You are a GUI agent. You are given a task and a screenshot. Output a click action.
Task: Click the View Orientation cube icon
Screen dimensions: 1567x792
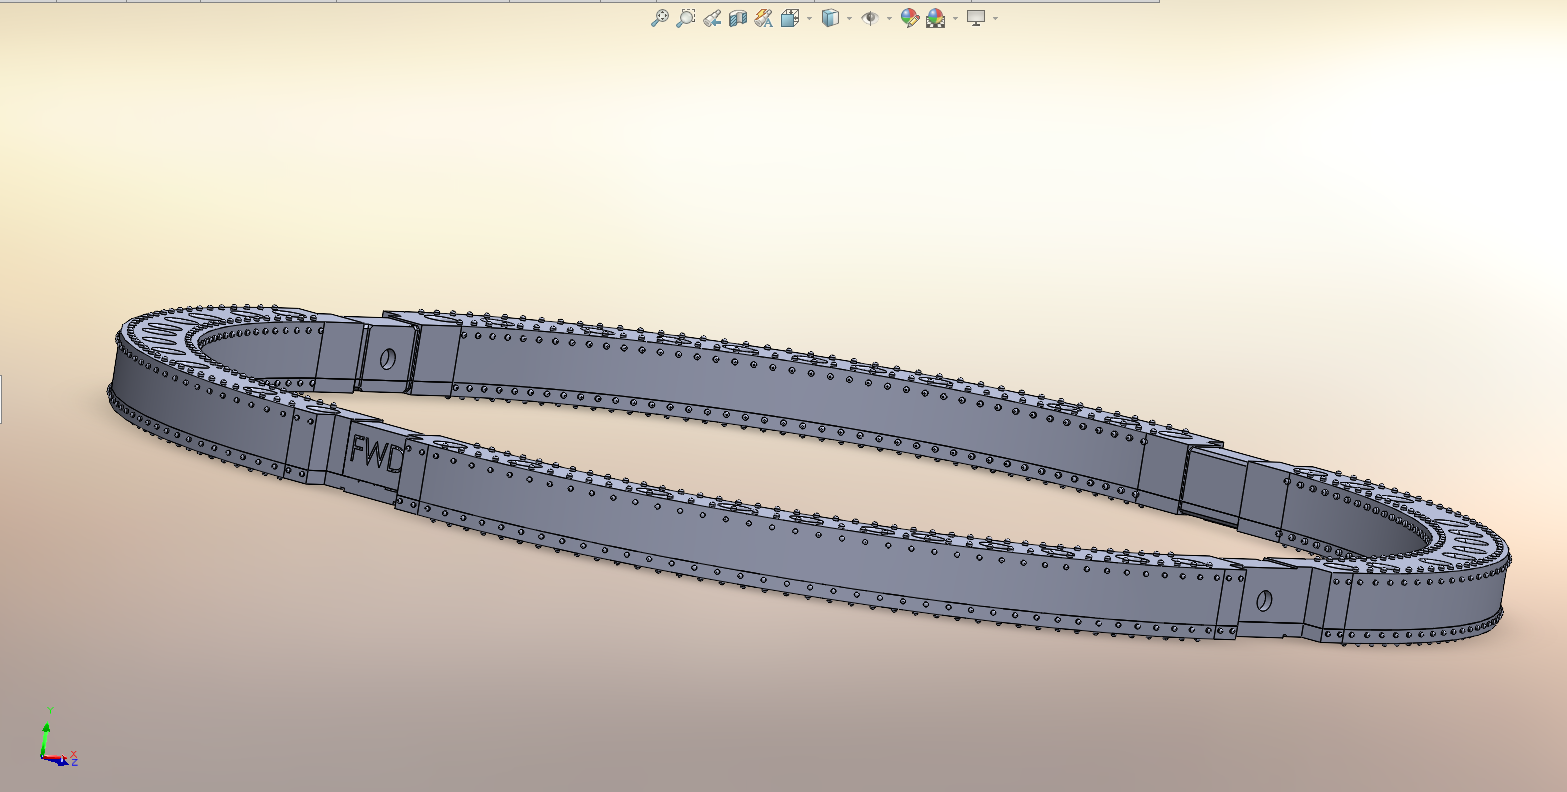(x=790, y=18)
